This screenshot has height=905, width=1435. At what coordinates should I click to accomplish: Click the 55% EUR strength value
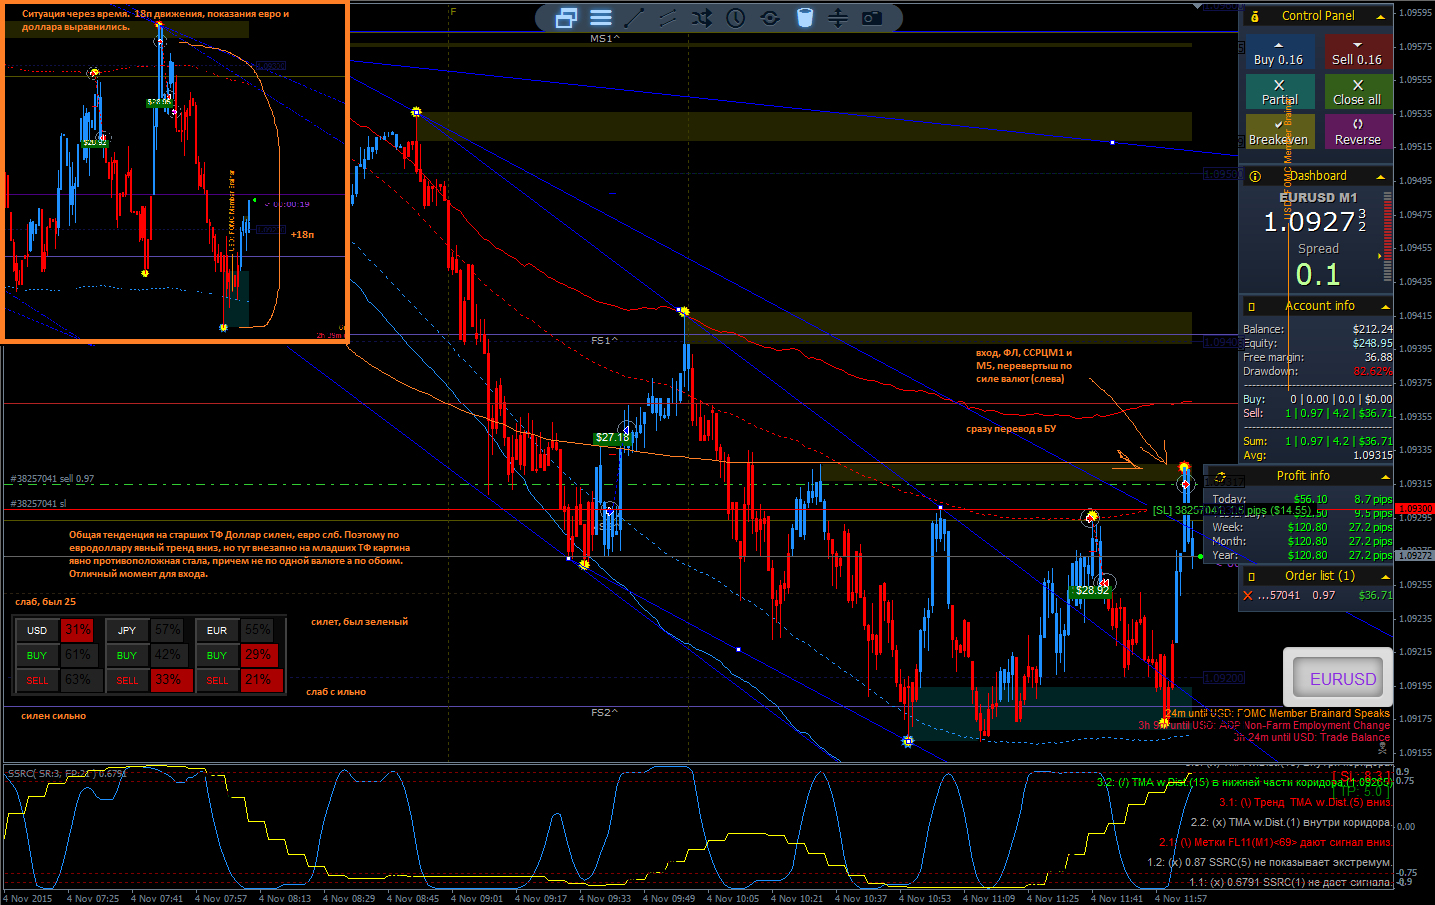pyautogui.click(x=258, y=630)
